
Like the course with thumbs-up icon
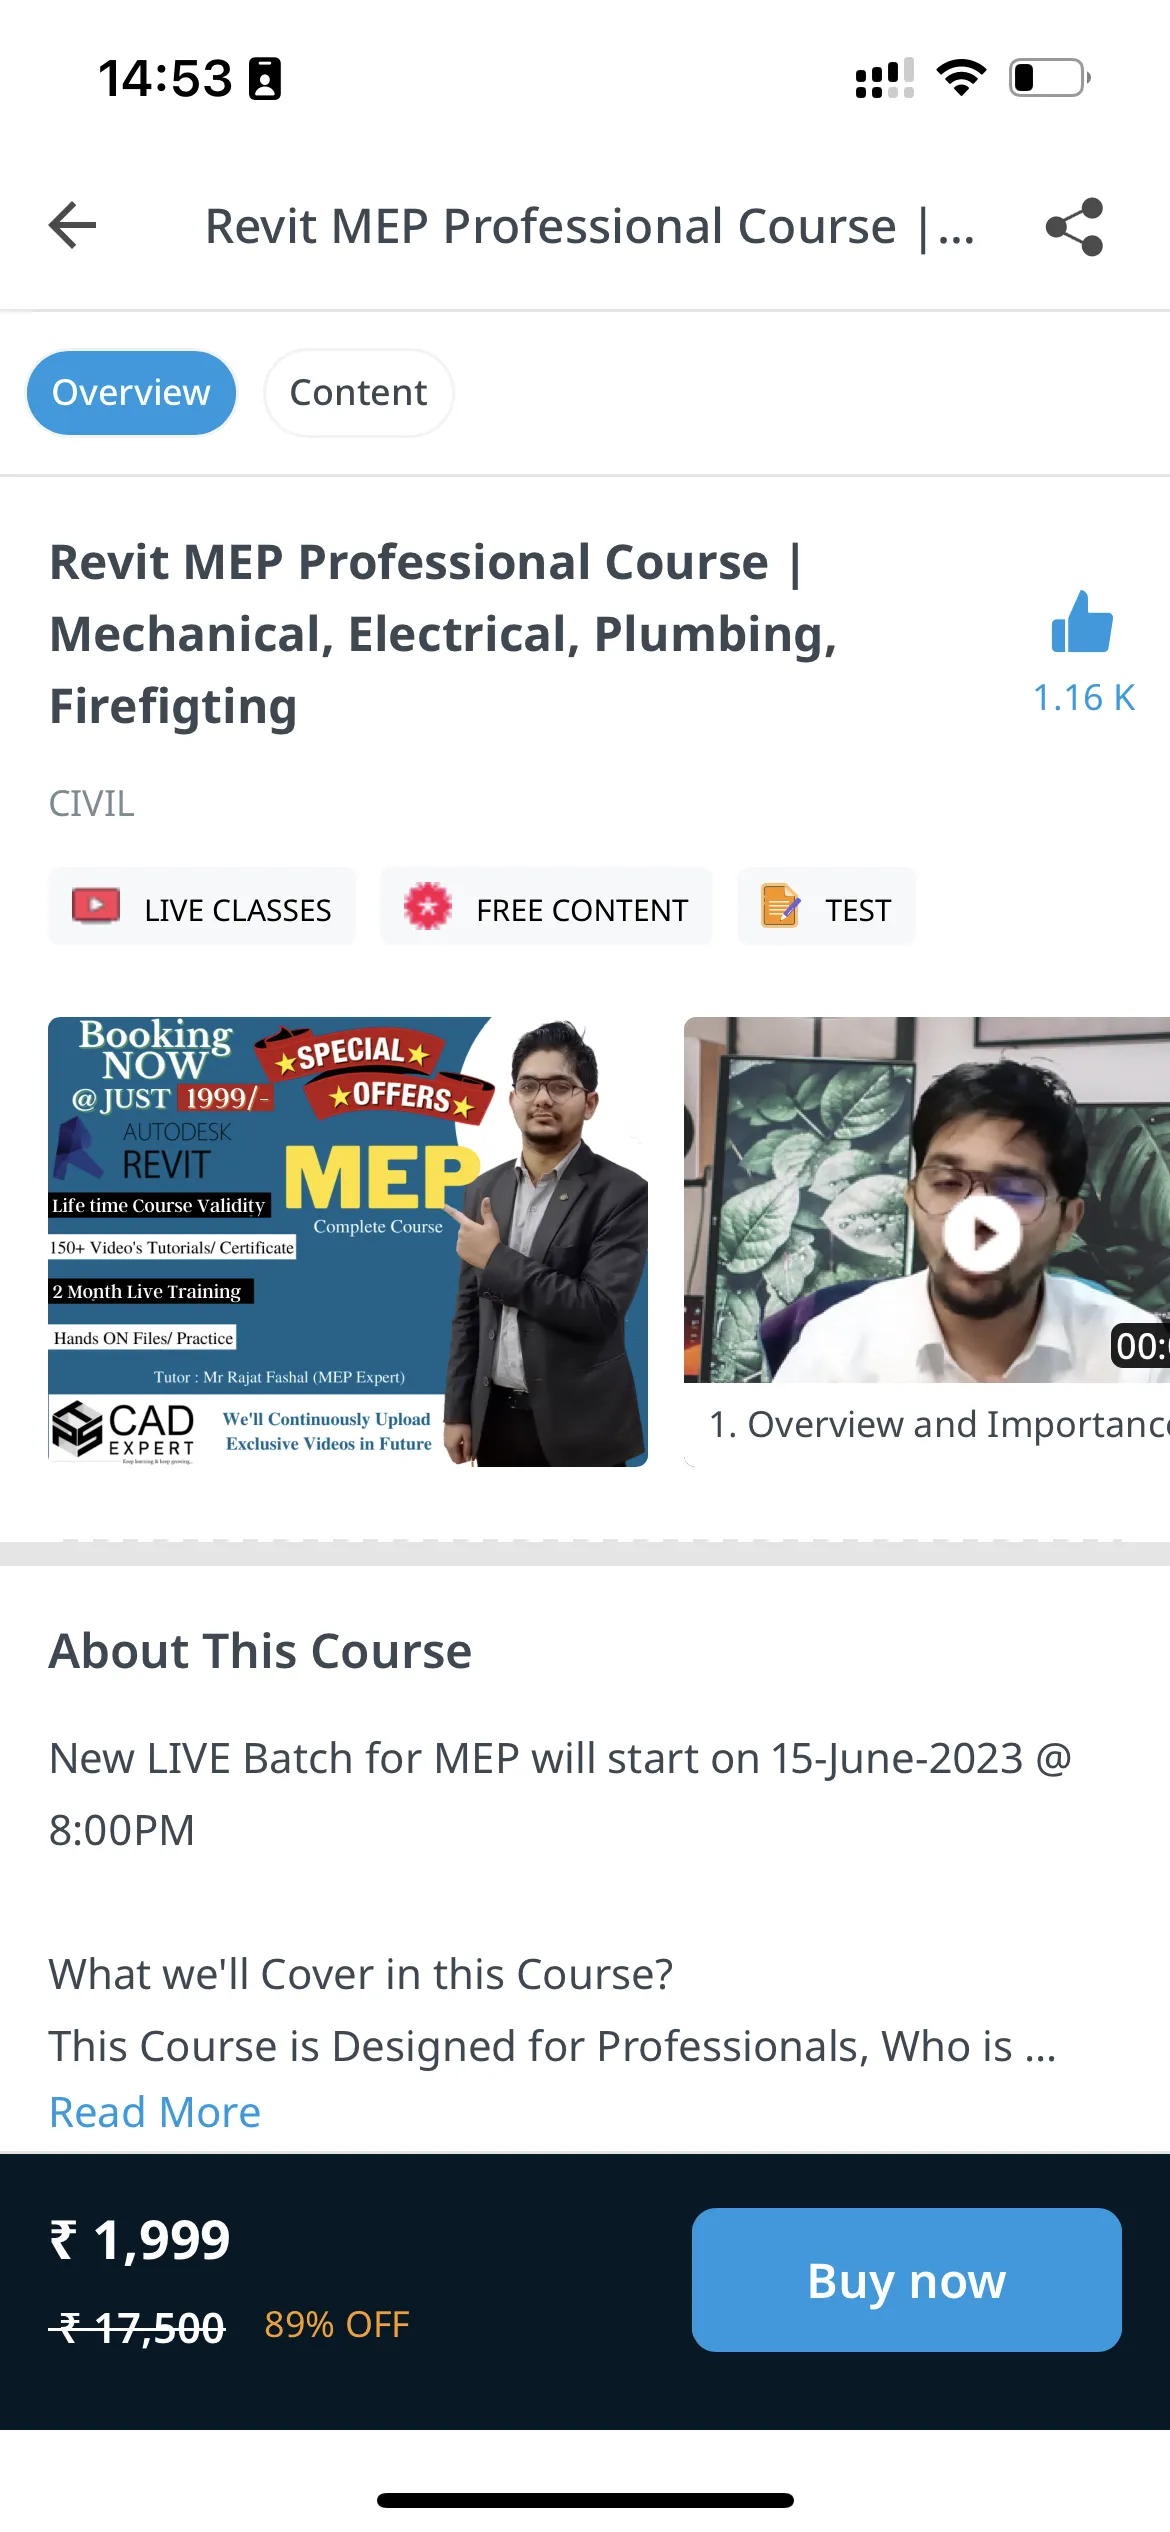pos(1082,622)
